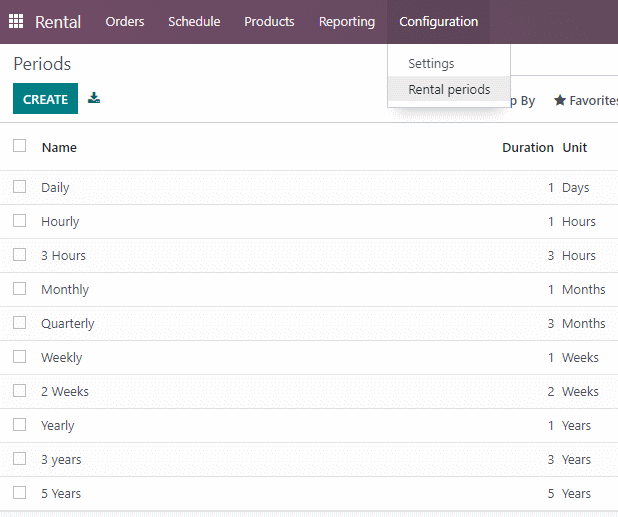This screenshot has height=517, width=618.
Task: Select the Weekly row checkbox
Action: click(x=19, y=357)
